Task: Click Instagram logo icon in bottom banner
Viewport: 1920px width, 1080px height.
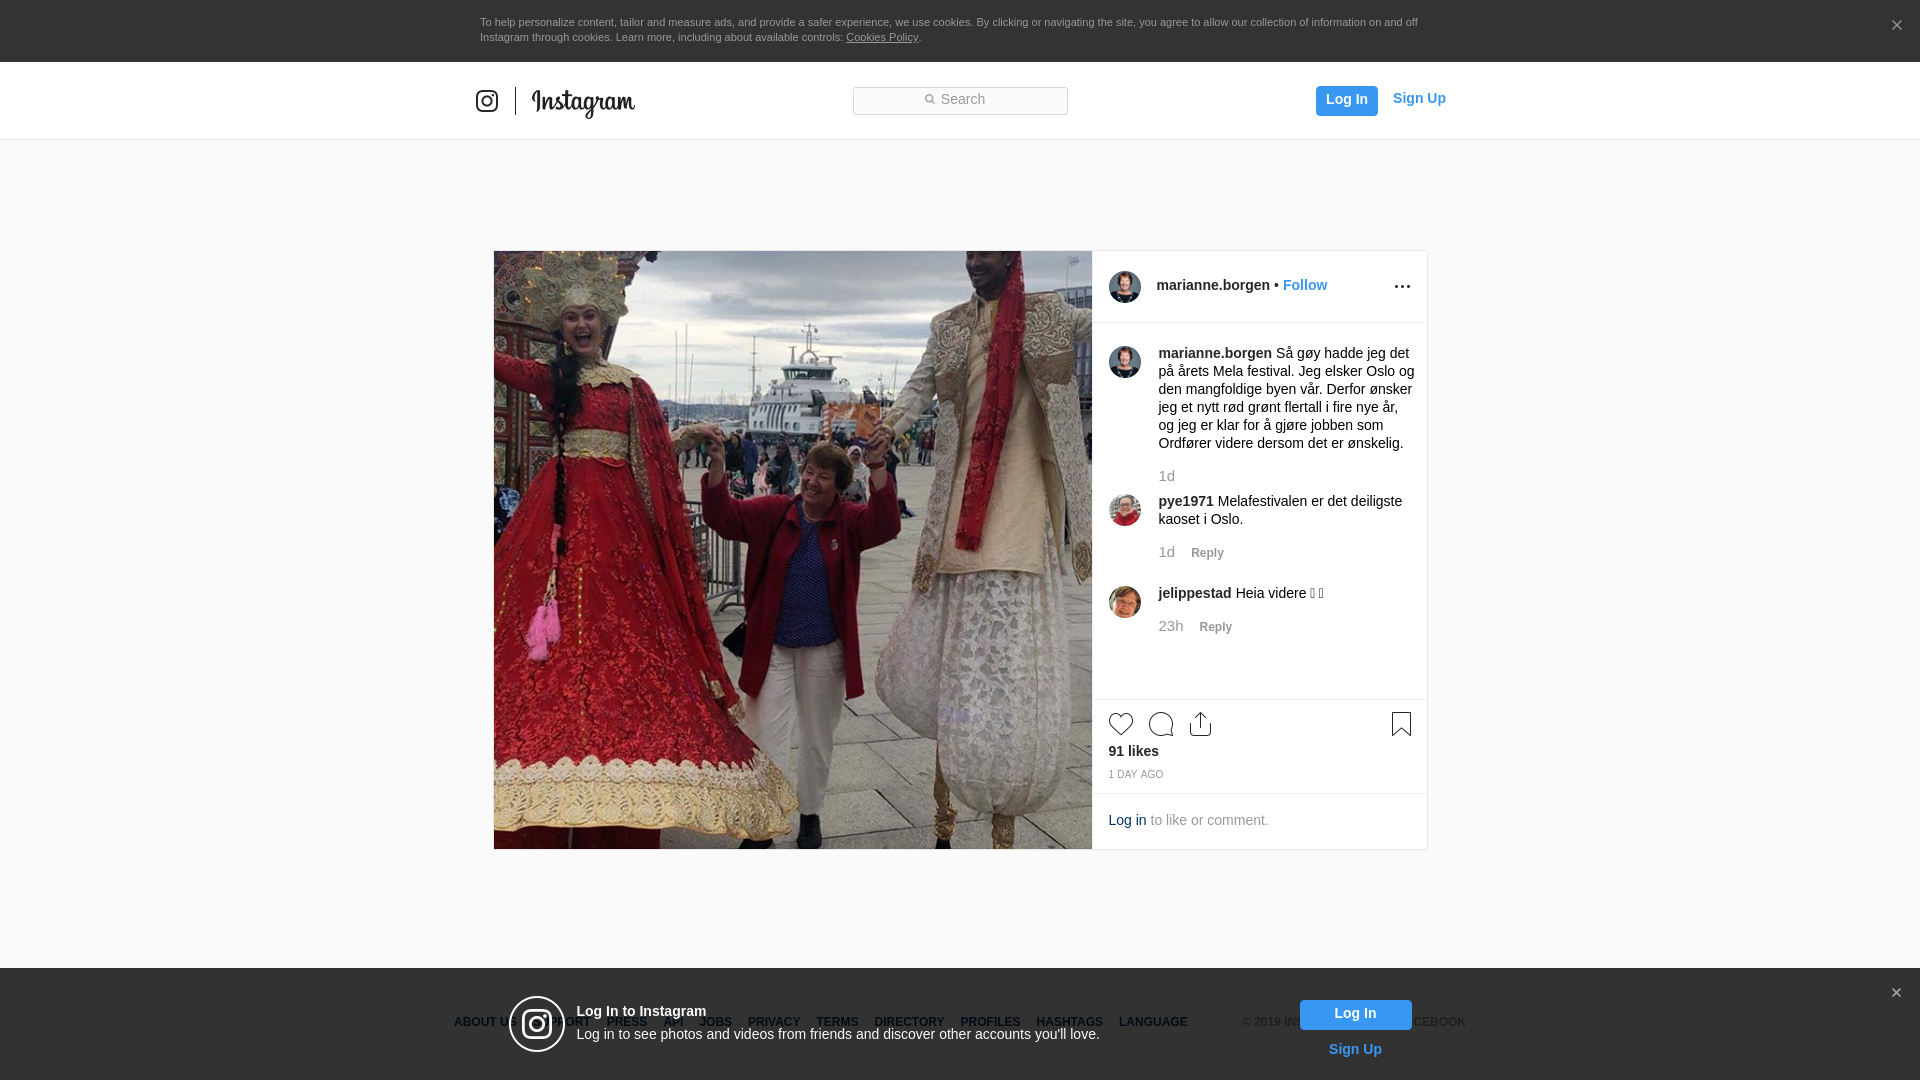Action: click(x=537, y=1024)
